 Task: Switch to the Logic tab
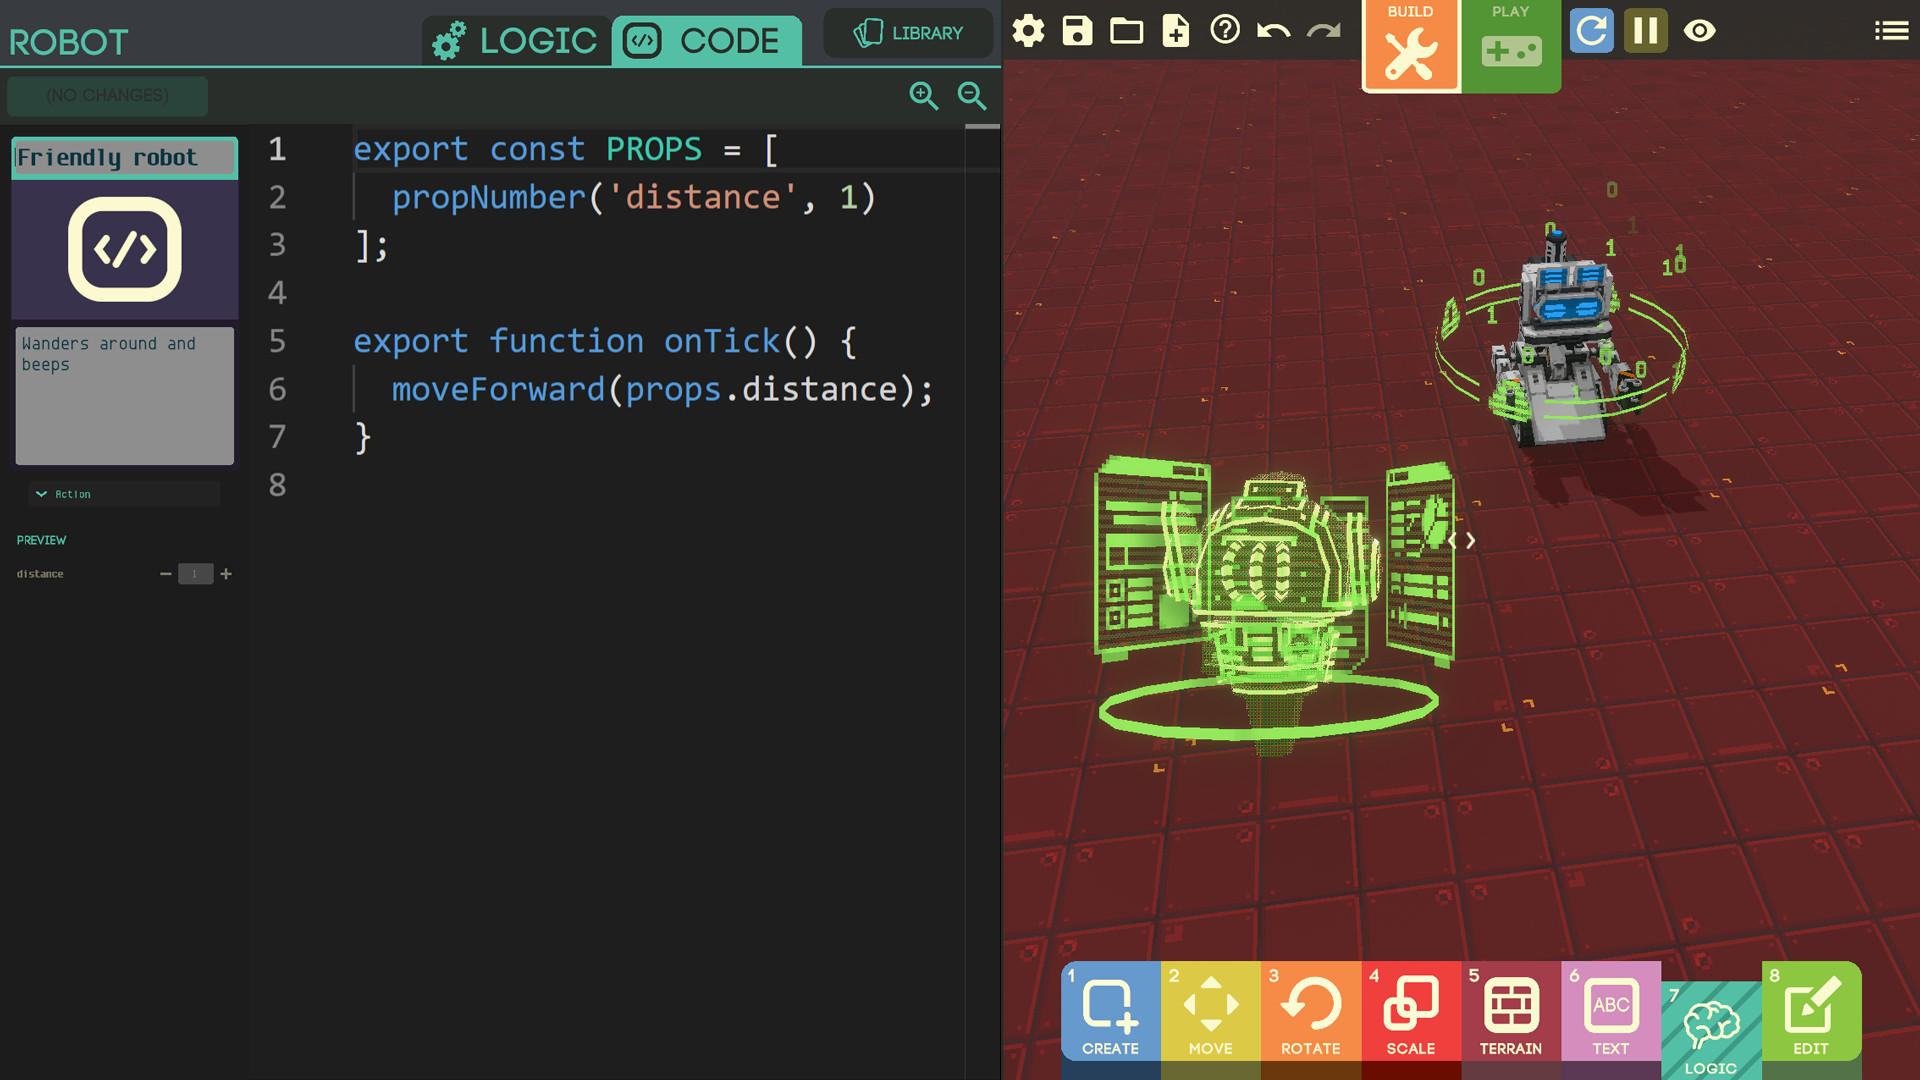516,41
